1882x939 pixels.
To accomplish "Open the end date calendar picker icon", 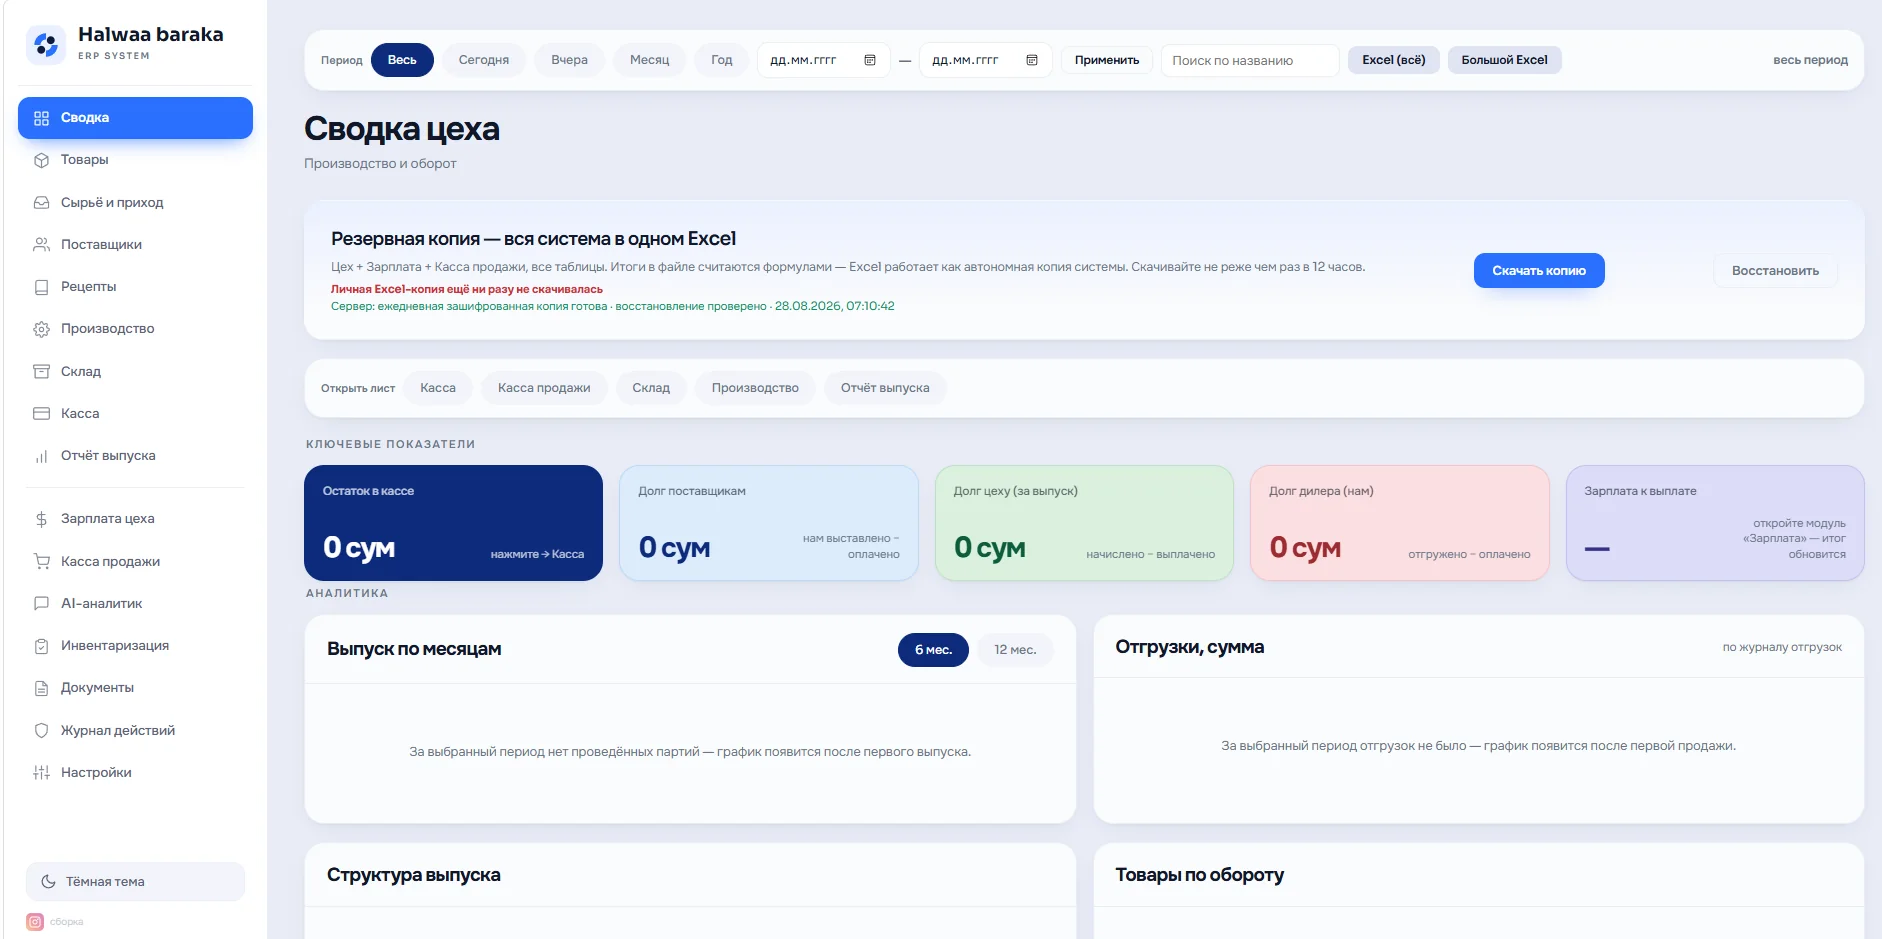I will (1032, 60).
